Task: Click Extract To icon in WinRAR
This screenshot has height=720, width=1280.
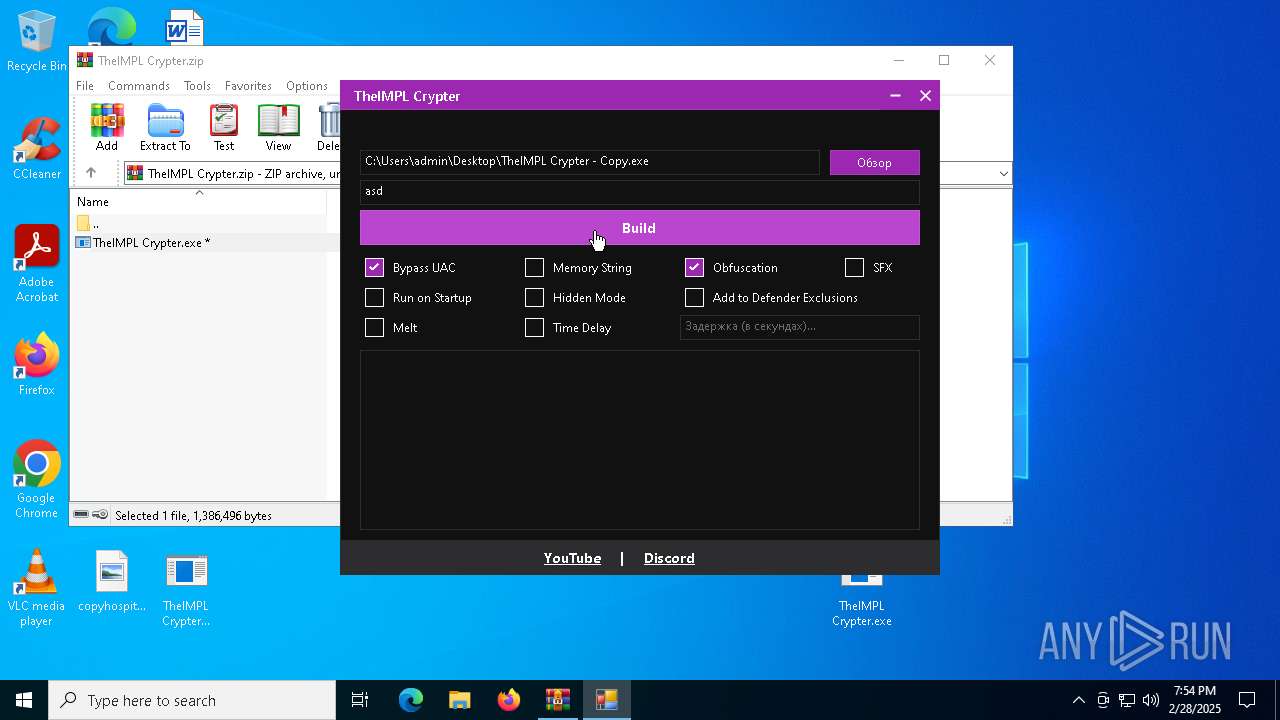Action: [x=165, y=128]
